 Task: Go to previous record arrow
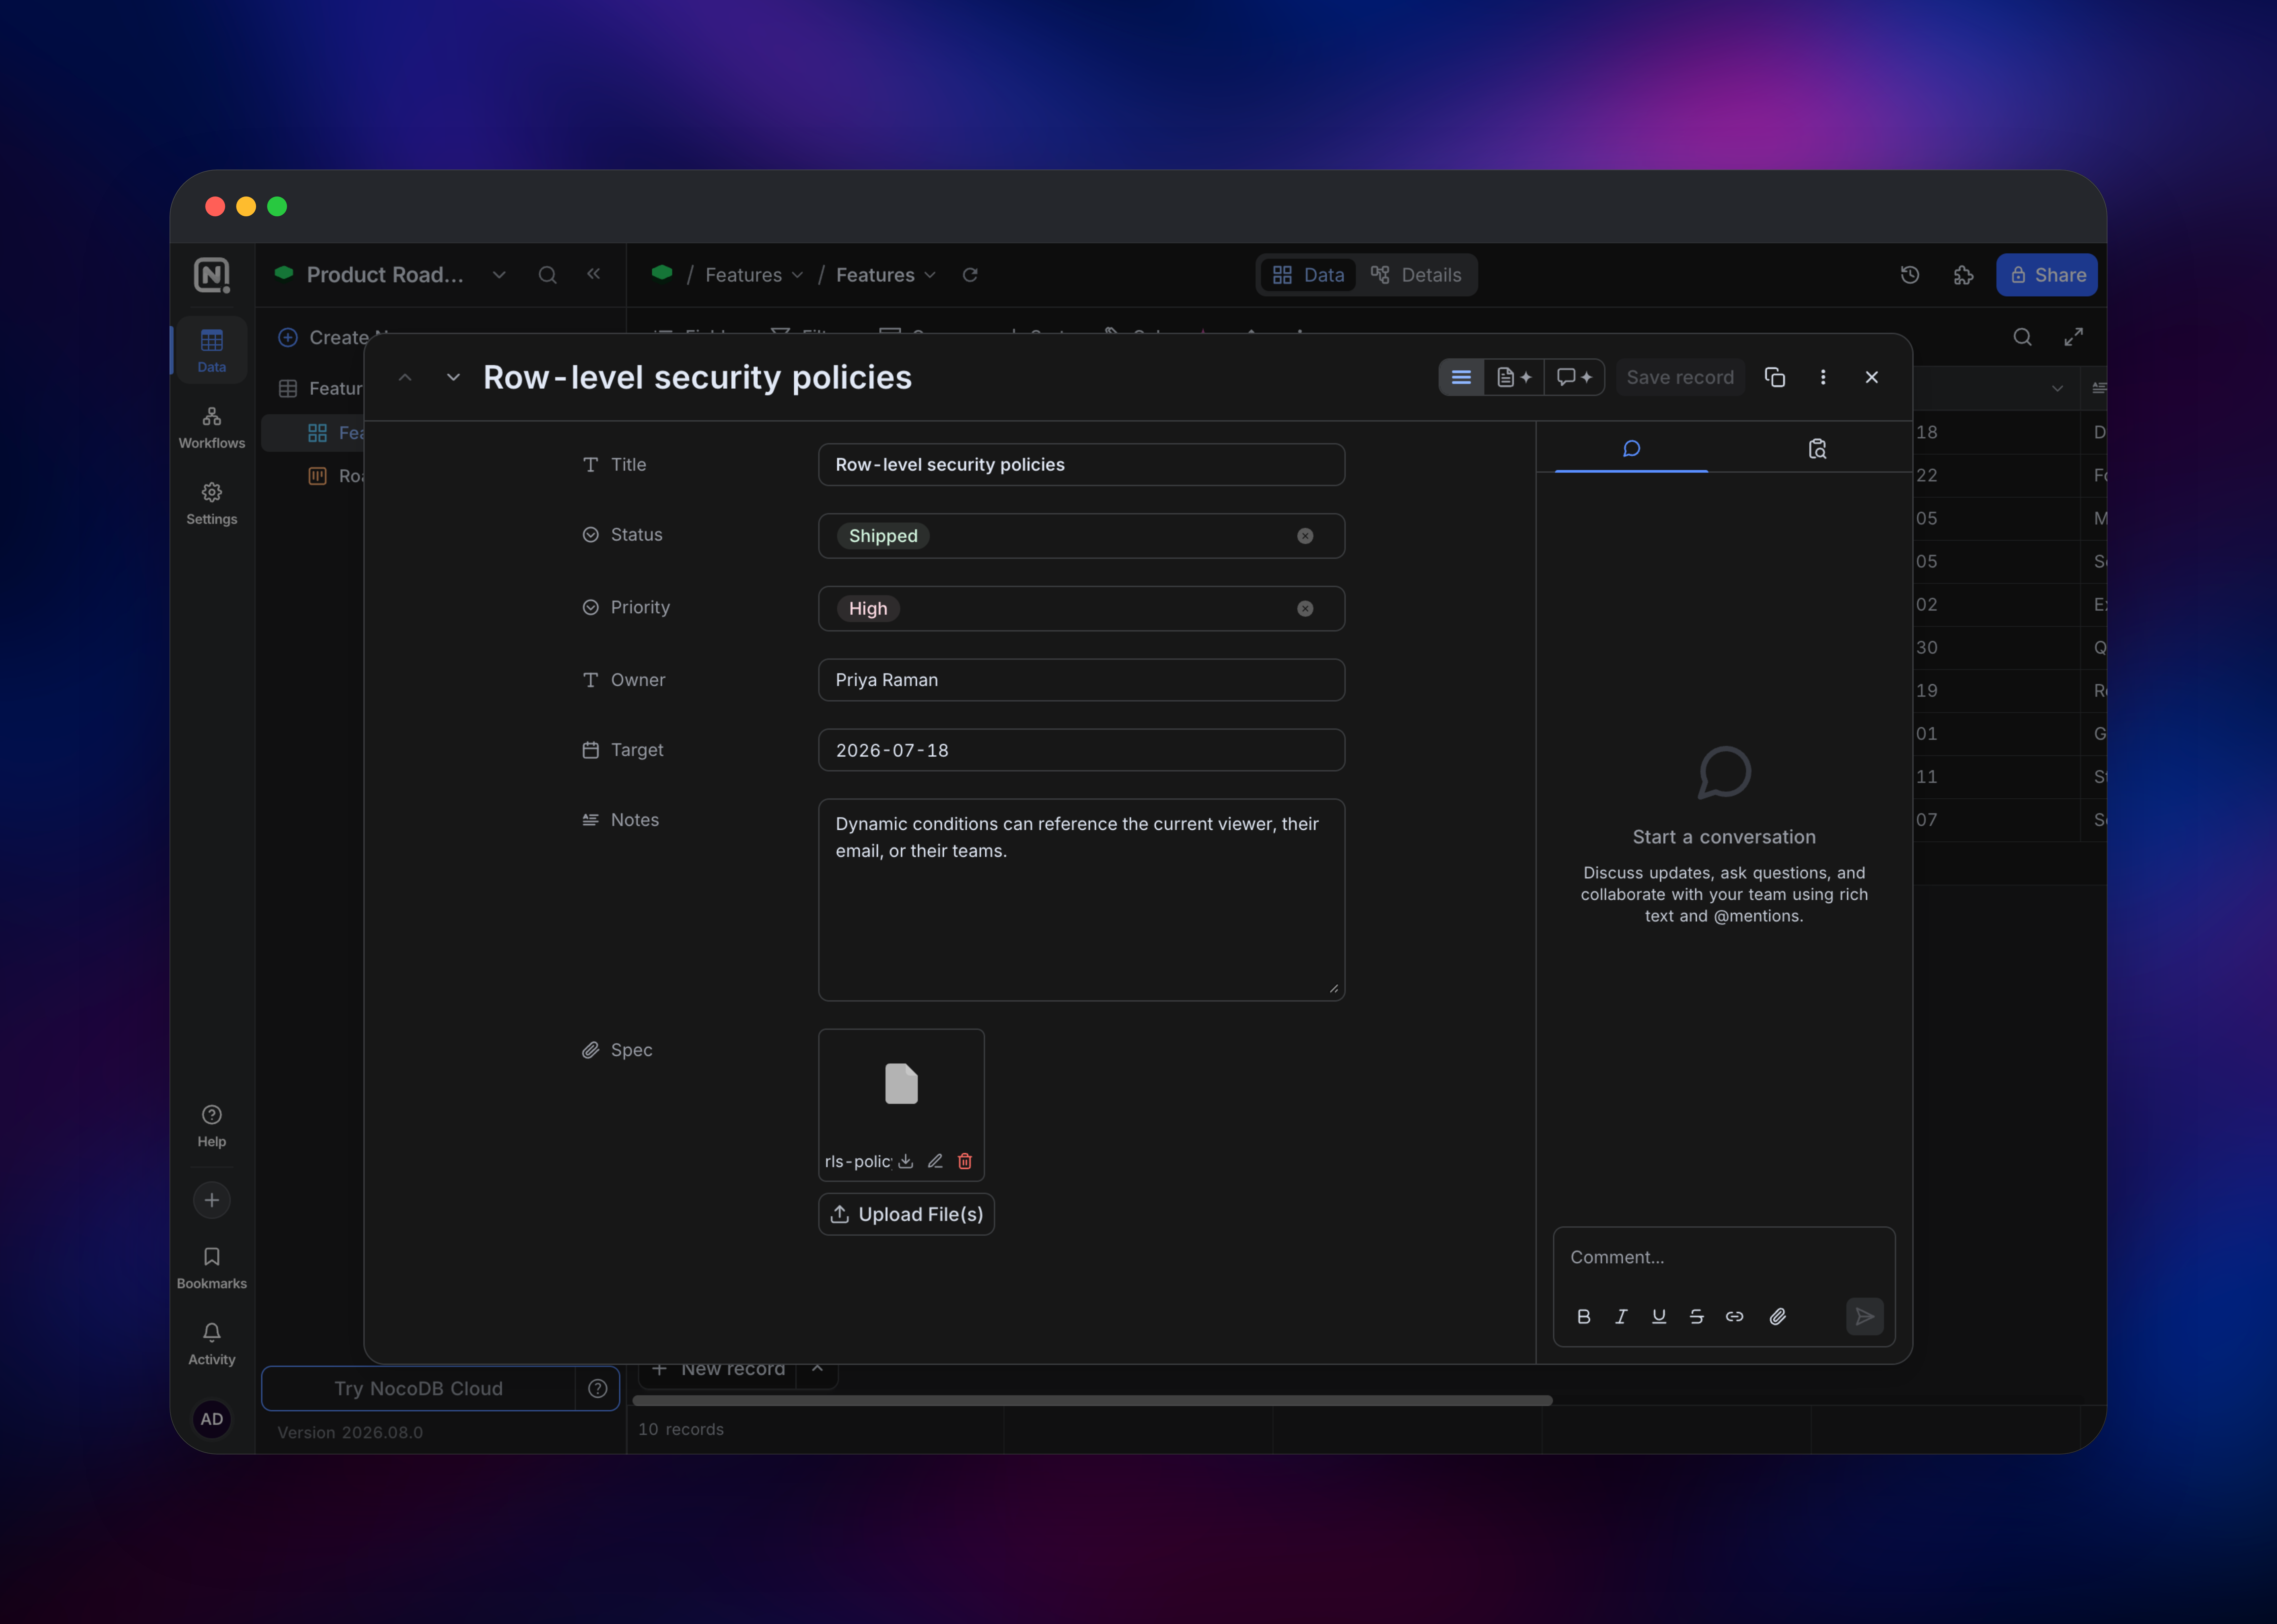pos(405,377)
